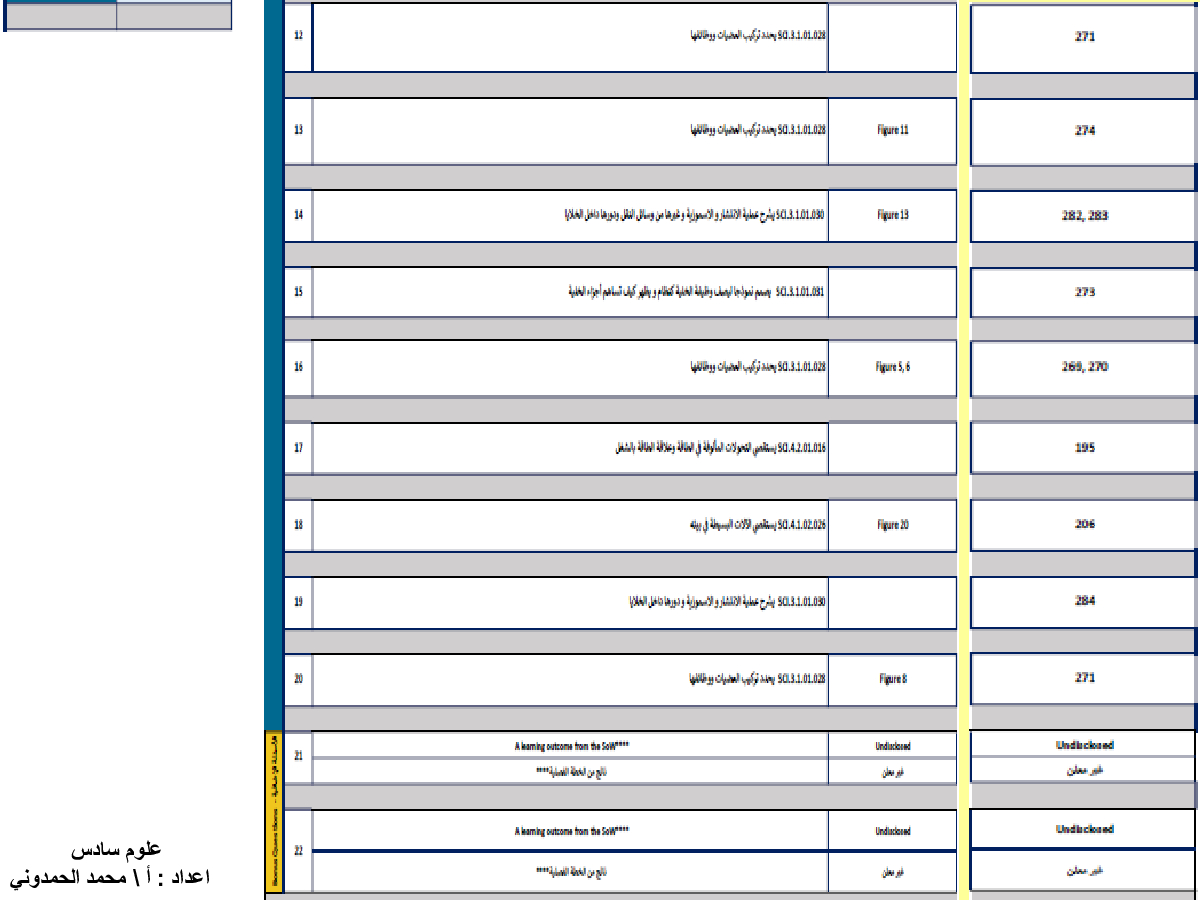The width and height of the screenshot is (1200, 900).
Task: Select the Figure 20 cell in row 18
Action: tap(892, 524)
